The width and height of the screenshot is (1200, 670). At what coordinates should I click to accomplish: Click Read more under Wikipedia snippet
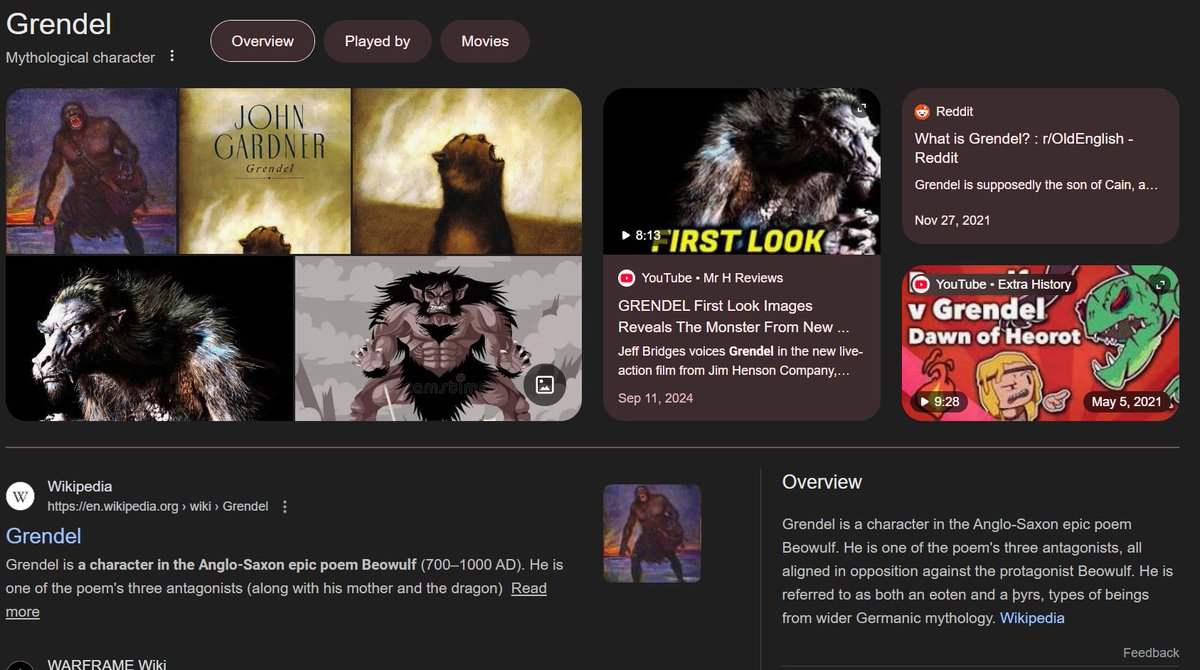coord(529,588)
